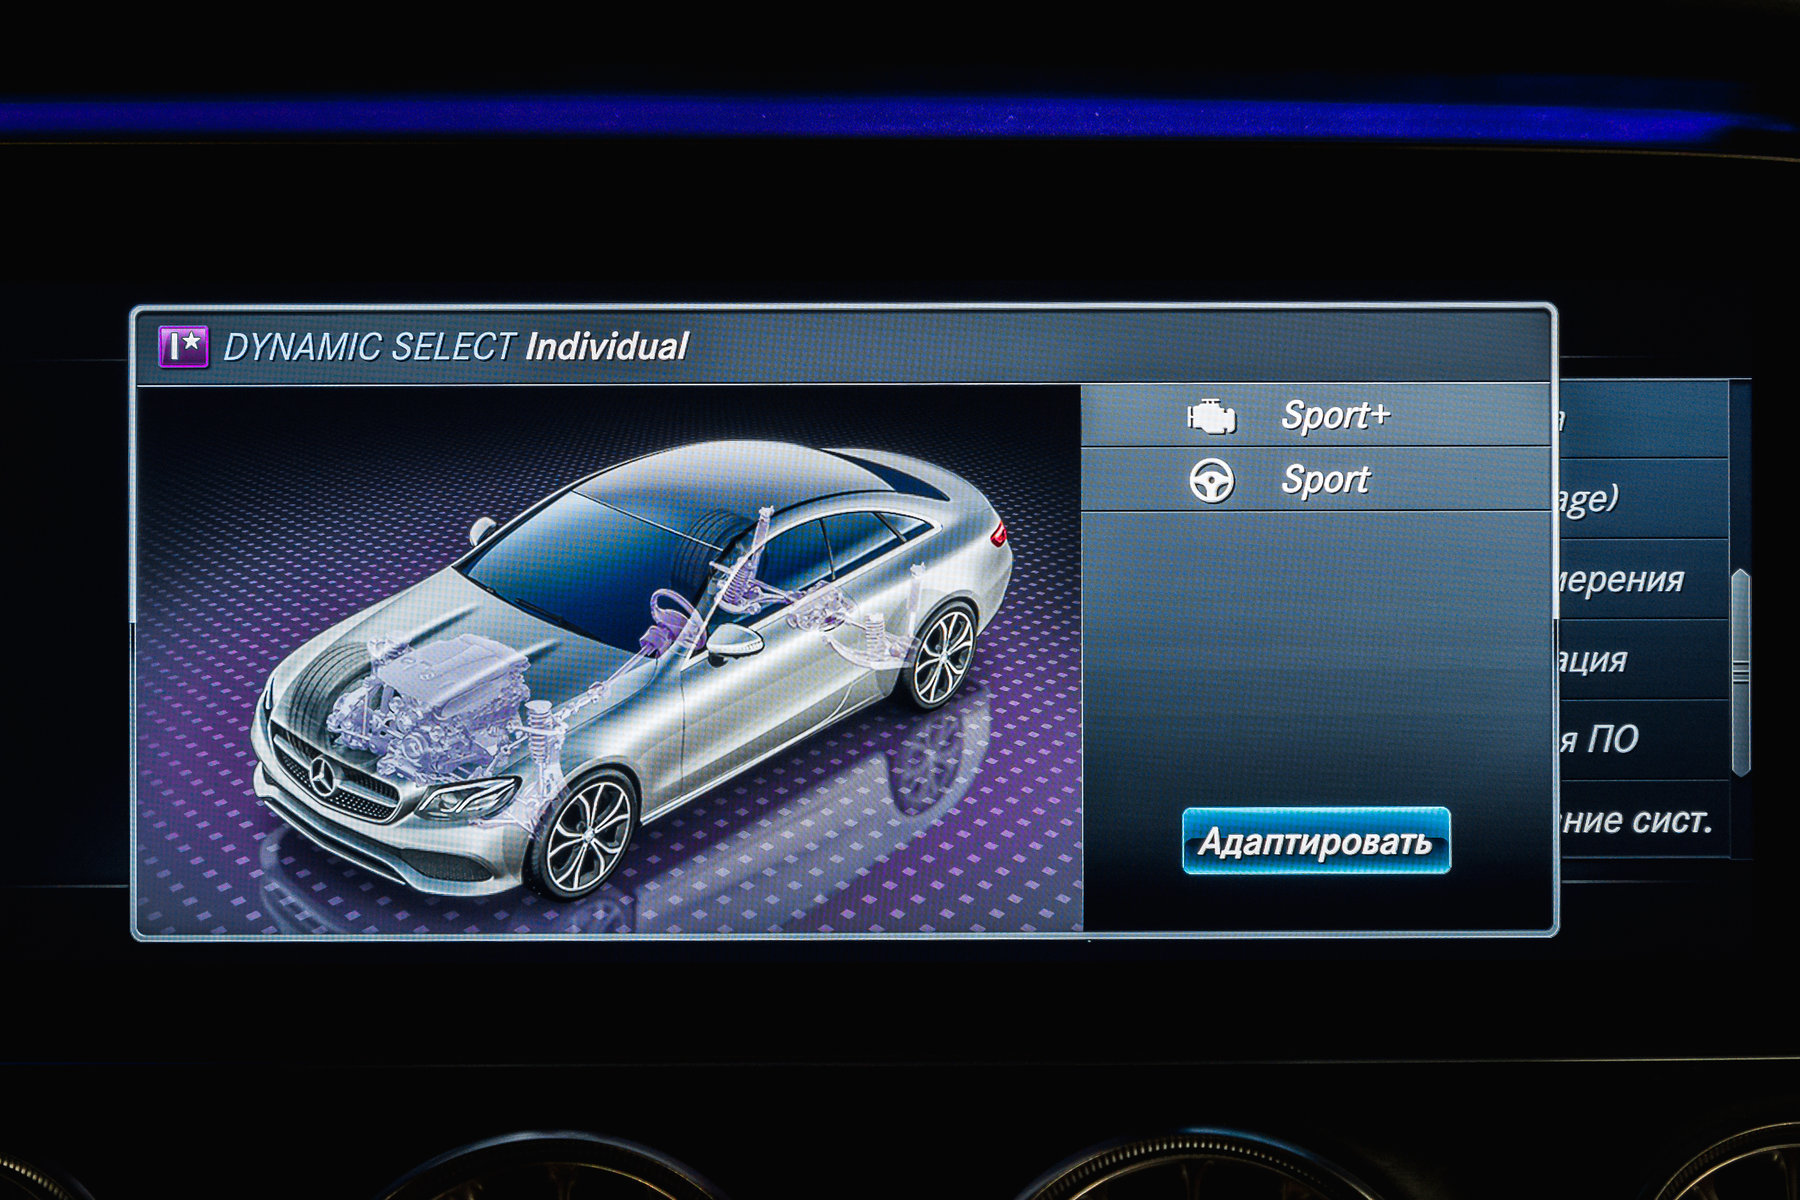Click the car illustration image
Screen dimensions: 1800x1200
[x=609, y=659]
